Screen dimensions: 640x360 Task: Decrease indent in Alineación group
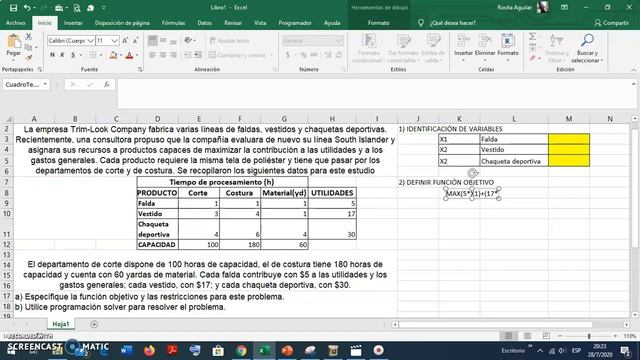point(188,55)
